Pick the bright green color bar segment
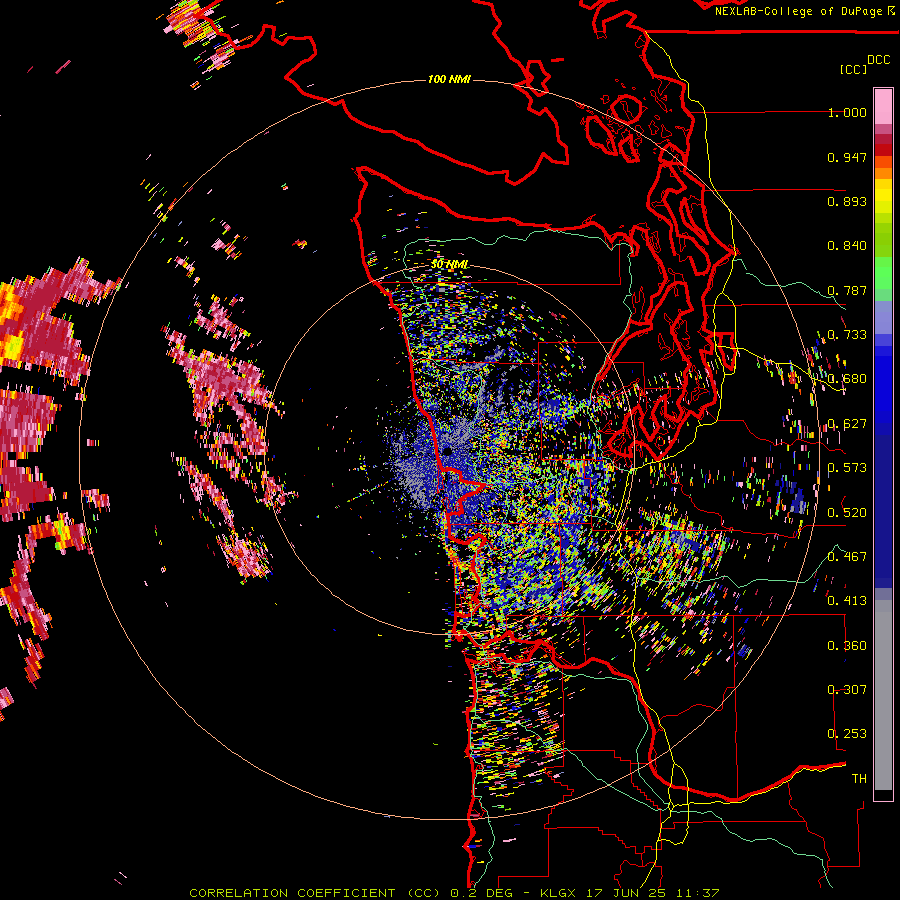The image size is (900, 900). [883, 273]
